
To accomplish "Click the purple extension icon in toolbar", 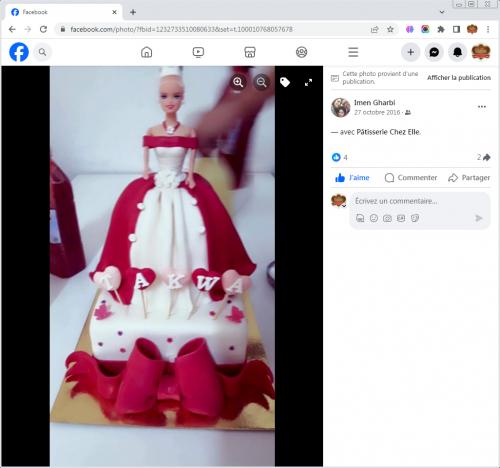I will pyautogui.click(x=410, y=29).
